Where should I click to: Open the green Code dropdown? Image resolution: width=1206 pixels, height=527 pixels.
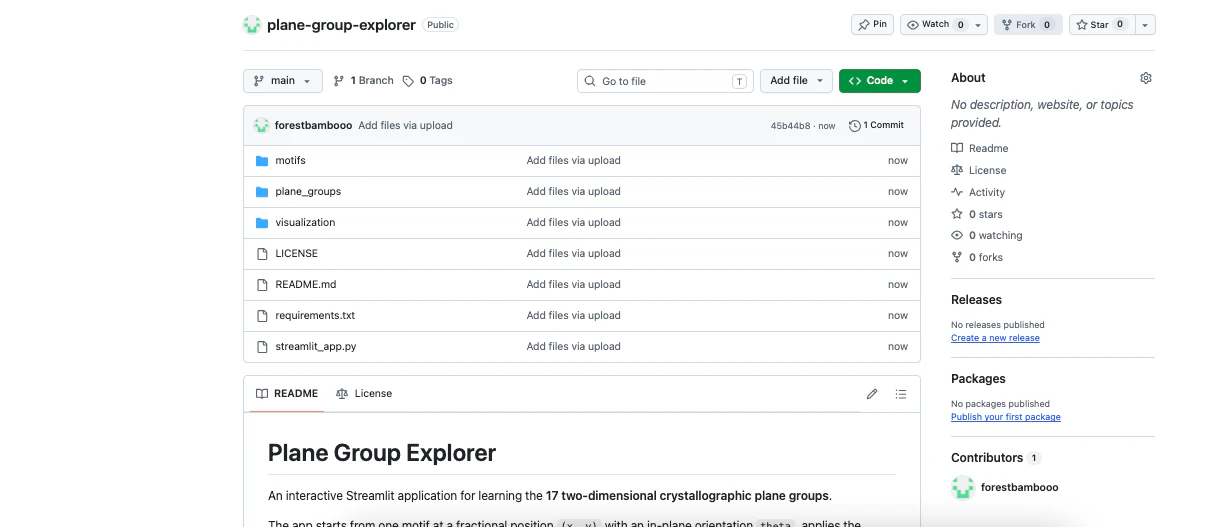click(880, 81)
